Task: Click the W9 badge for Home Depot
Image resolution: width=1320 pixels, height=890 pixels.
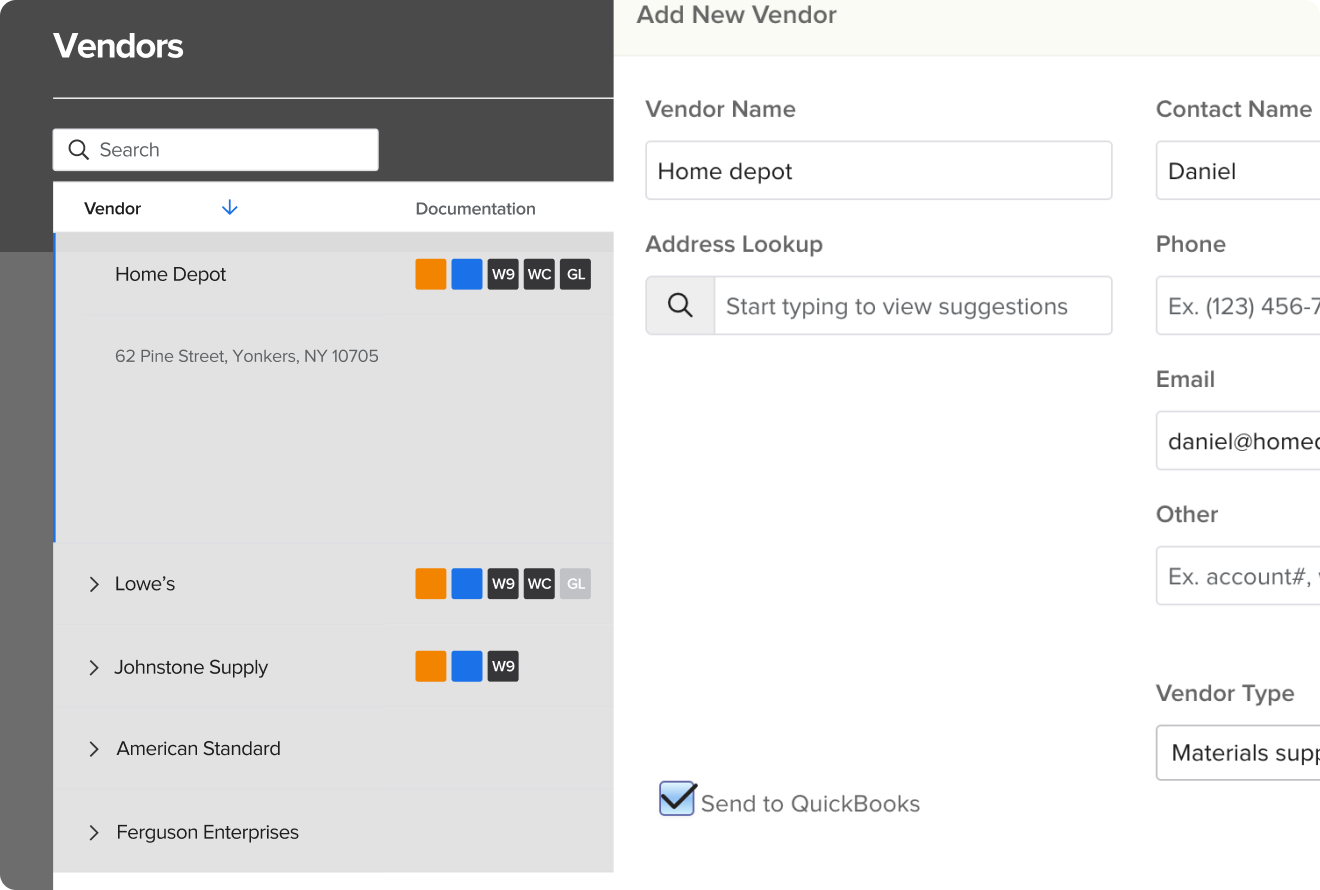Action: pos(503,274)
